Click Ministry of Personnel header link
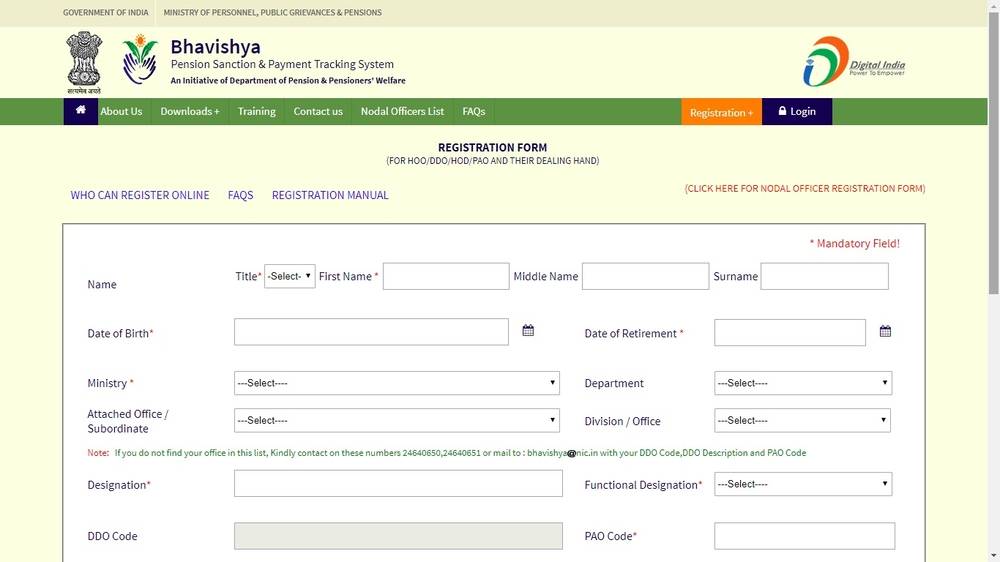The height and width of the screenshot is (562, 1000). (272, 12)
